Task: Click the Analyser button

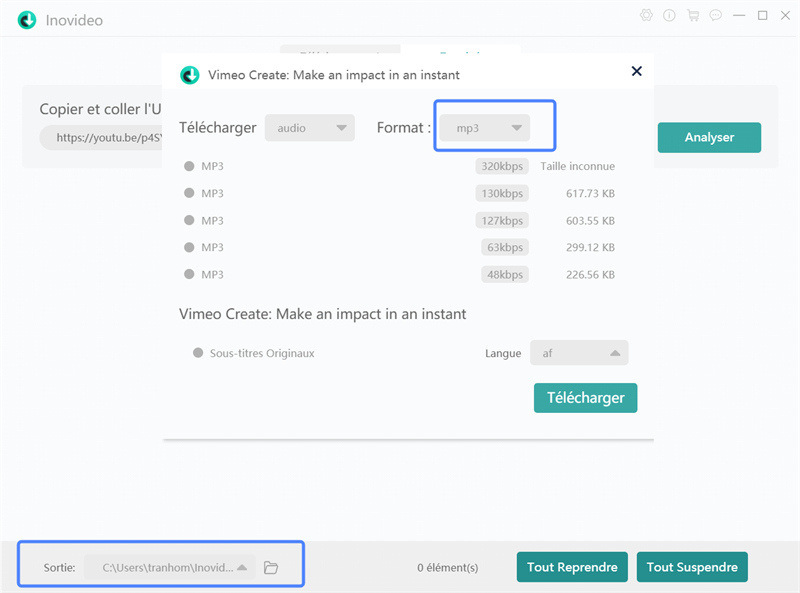Action: pos(709,137)
